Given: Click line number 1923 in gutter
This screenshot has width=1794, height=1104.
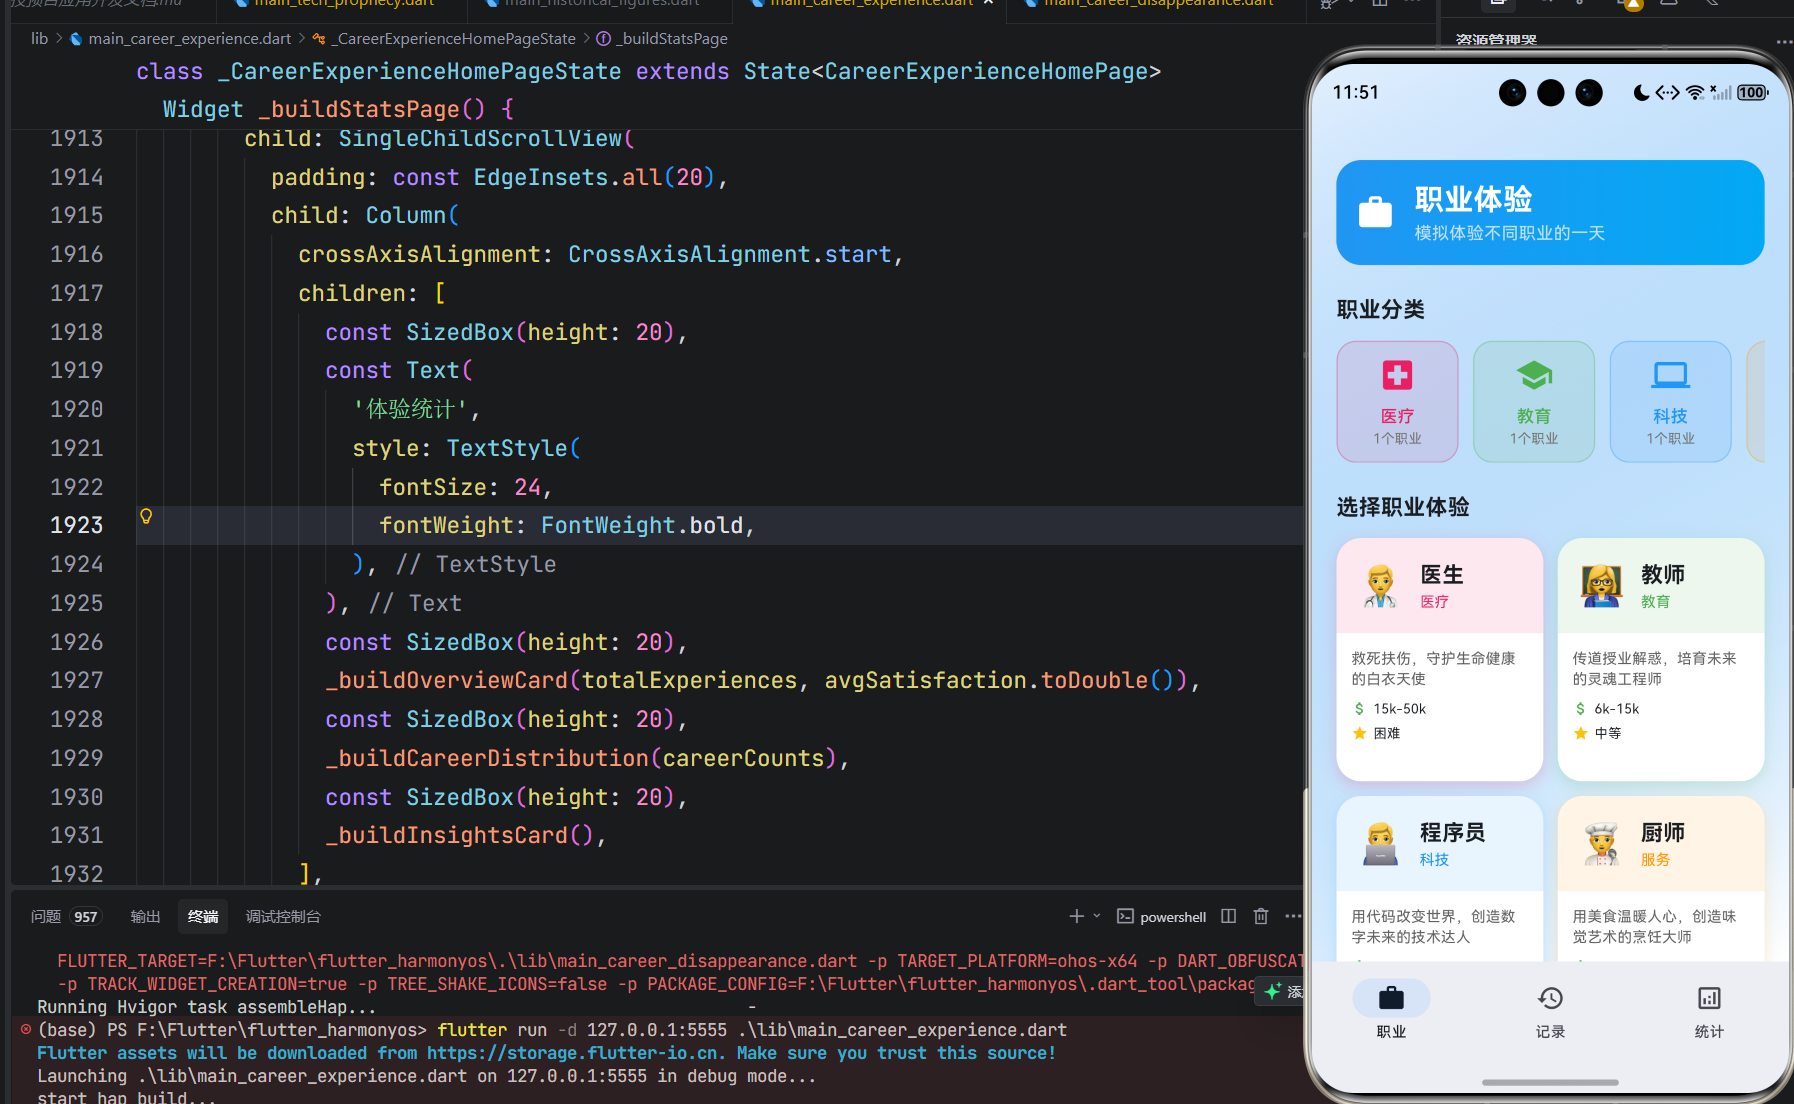Looking at the screenshot, I should coord(76,526).
